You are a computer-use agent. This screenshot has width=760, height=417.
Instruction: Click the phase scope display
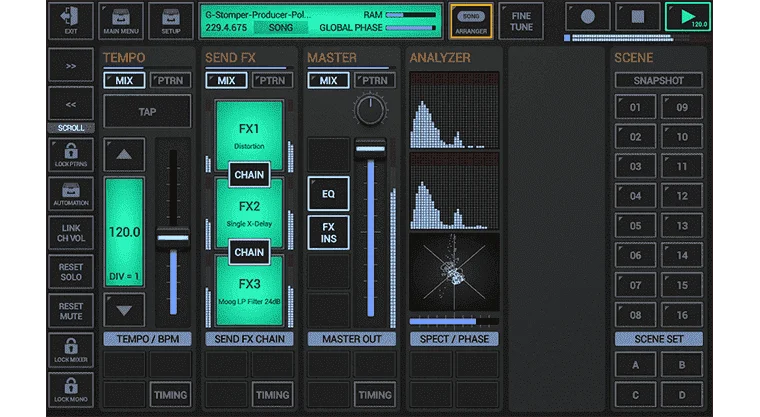pyautogui.click(x=454, y=272)
